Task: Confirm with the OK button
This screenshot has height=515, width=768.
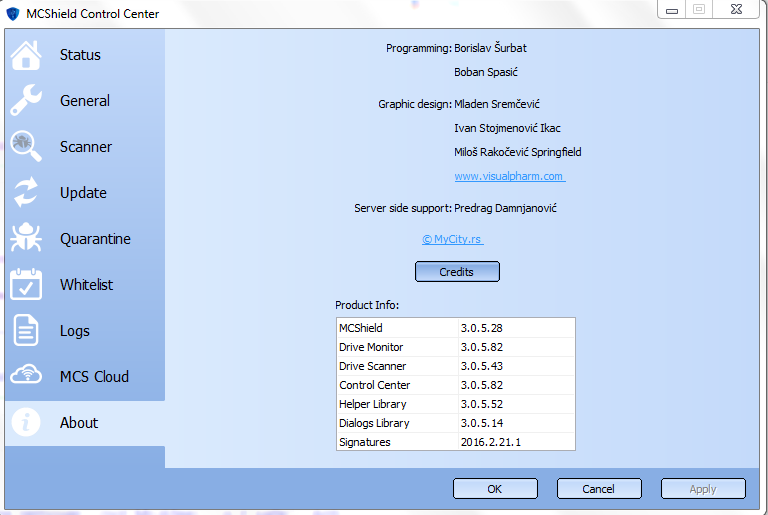Action: click(x=495, y=489)
